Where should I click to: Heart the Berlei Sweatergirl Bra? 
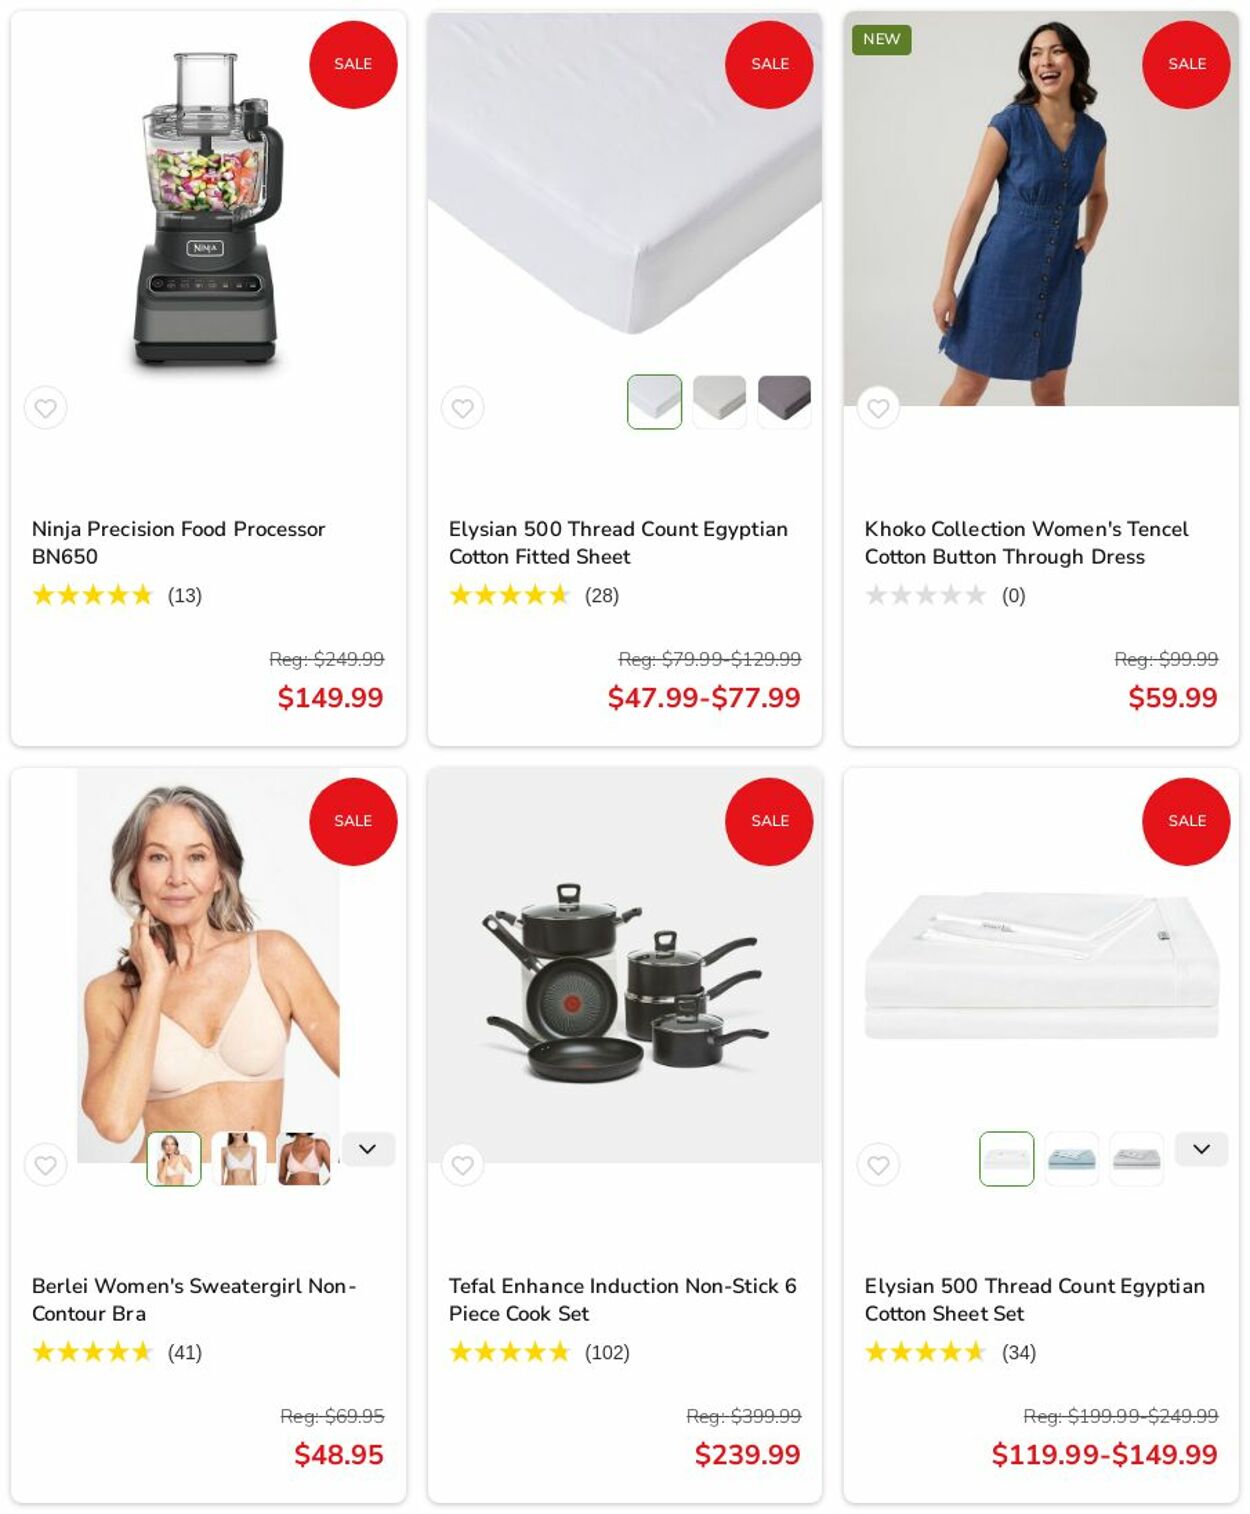click(46, 1165)
